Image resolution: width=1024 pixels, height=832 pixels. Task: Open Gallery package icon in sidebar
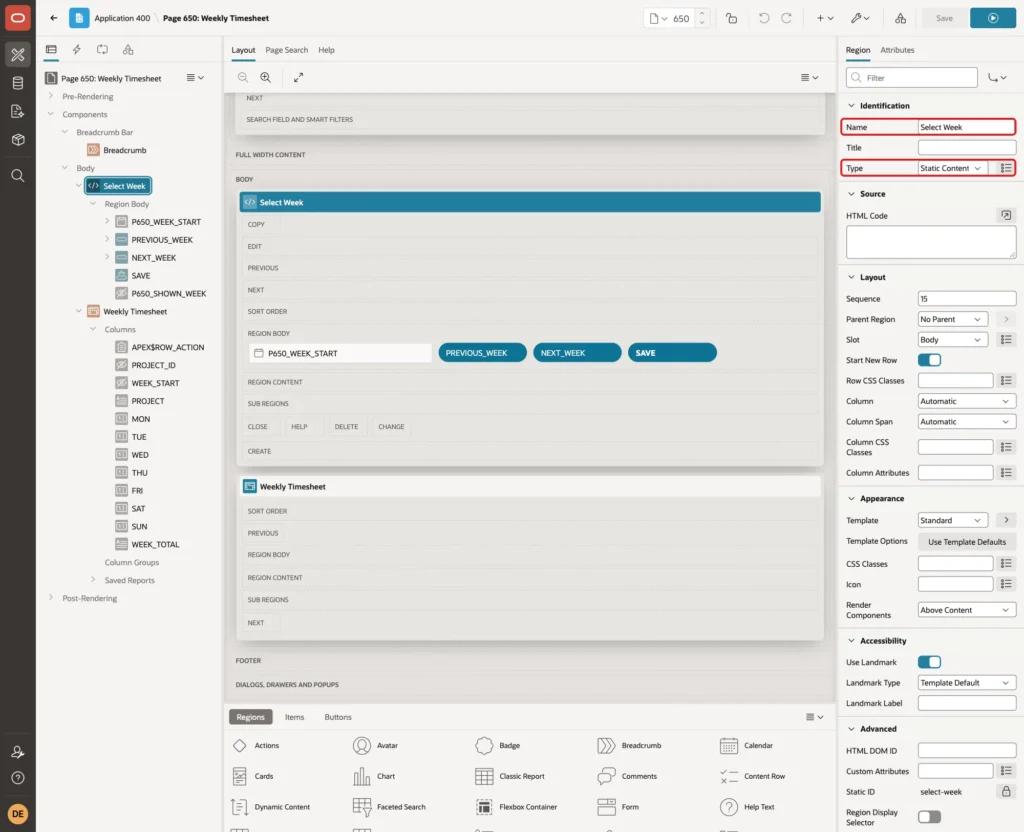coord(18,139)
